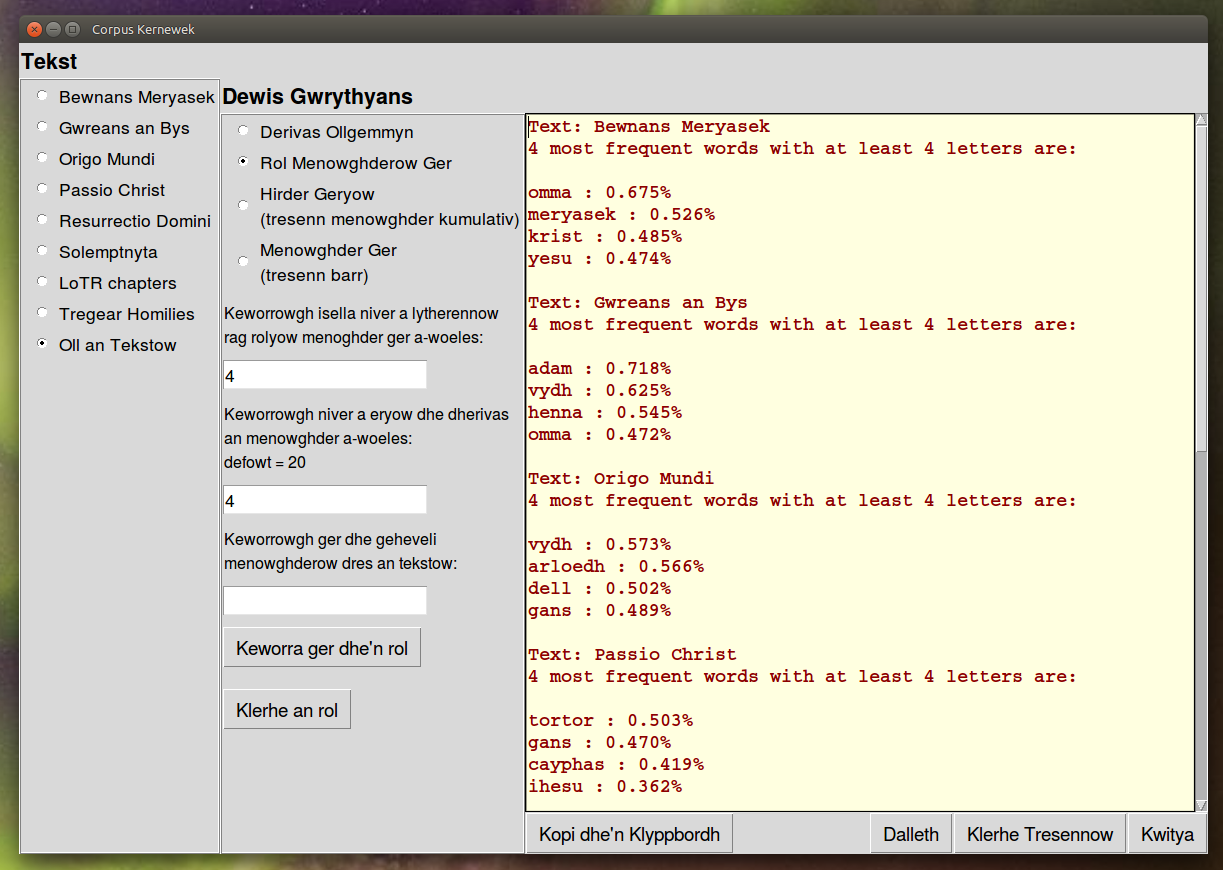Click the 'cayphas : 0.419%' result line

click(616, 764)
